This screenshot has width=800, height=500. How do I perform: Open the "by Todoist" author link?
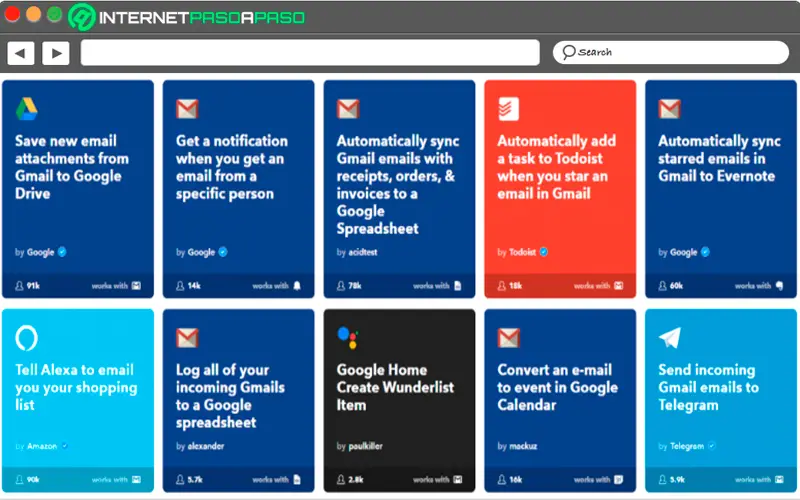523,252
